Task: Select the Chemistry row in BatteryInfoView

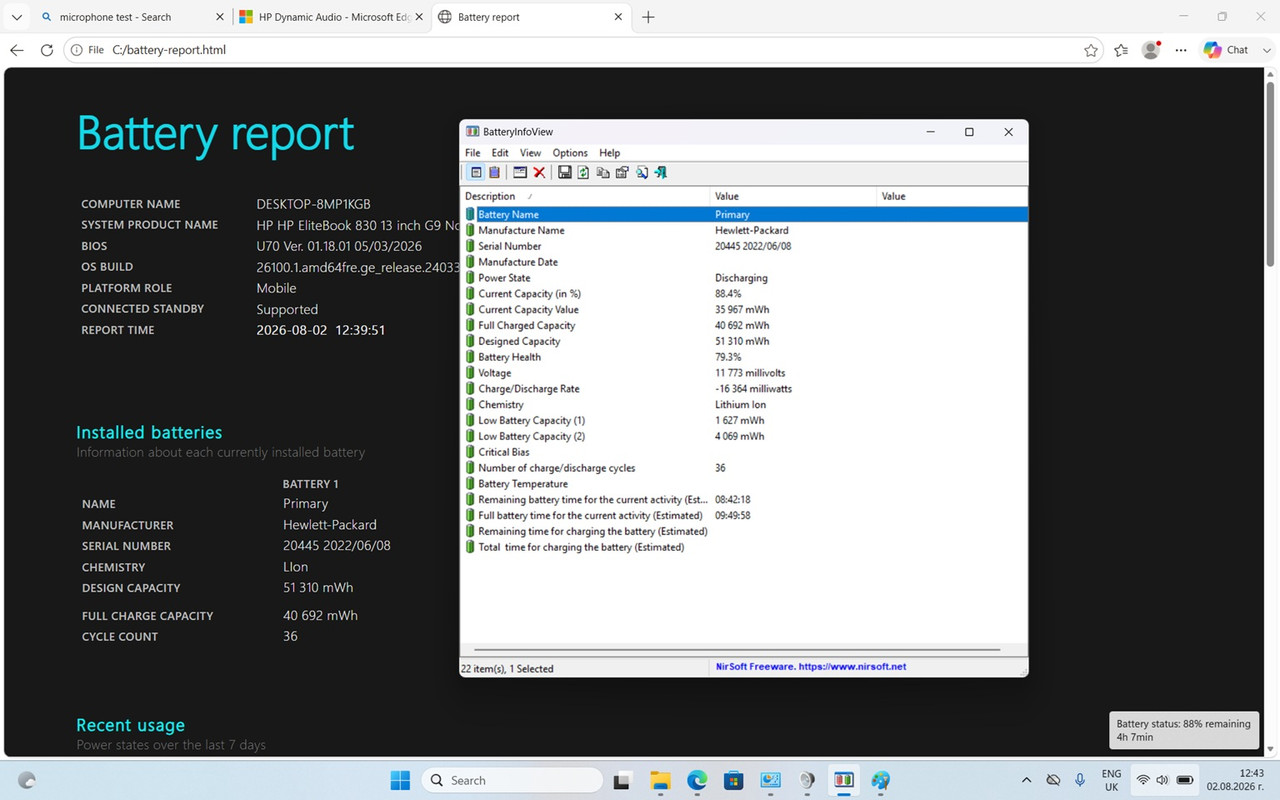Action: 744,405
